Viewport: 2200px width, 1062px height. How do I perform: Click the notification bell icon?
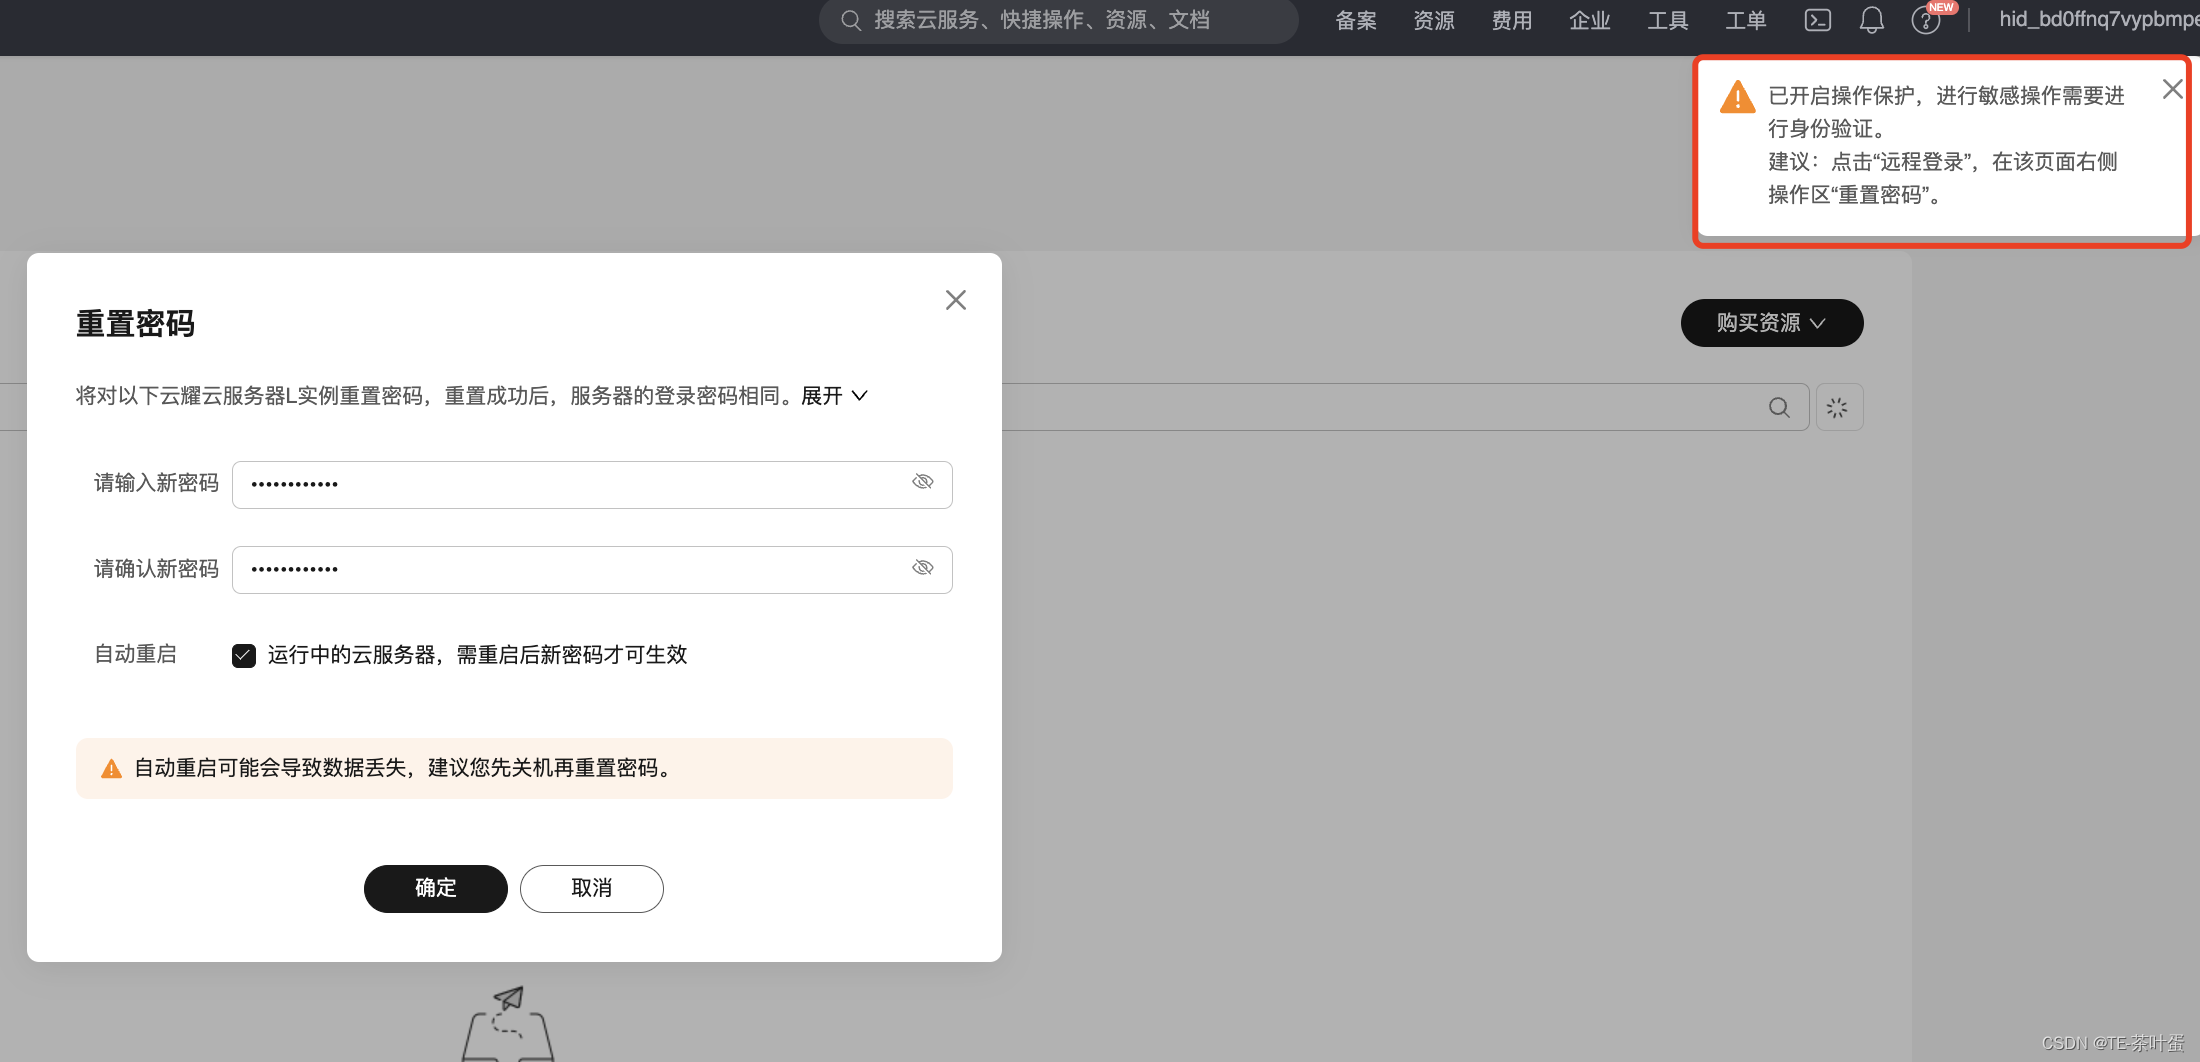1871,20
